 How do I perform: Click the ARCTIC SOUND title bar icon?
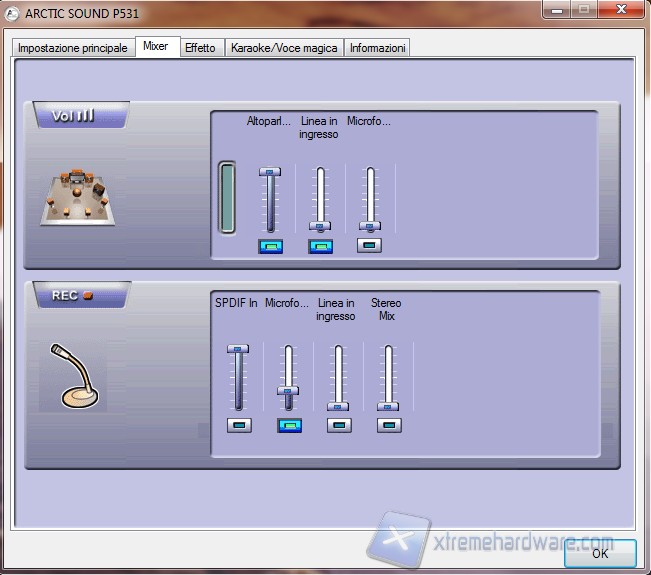coord(12,12)
